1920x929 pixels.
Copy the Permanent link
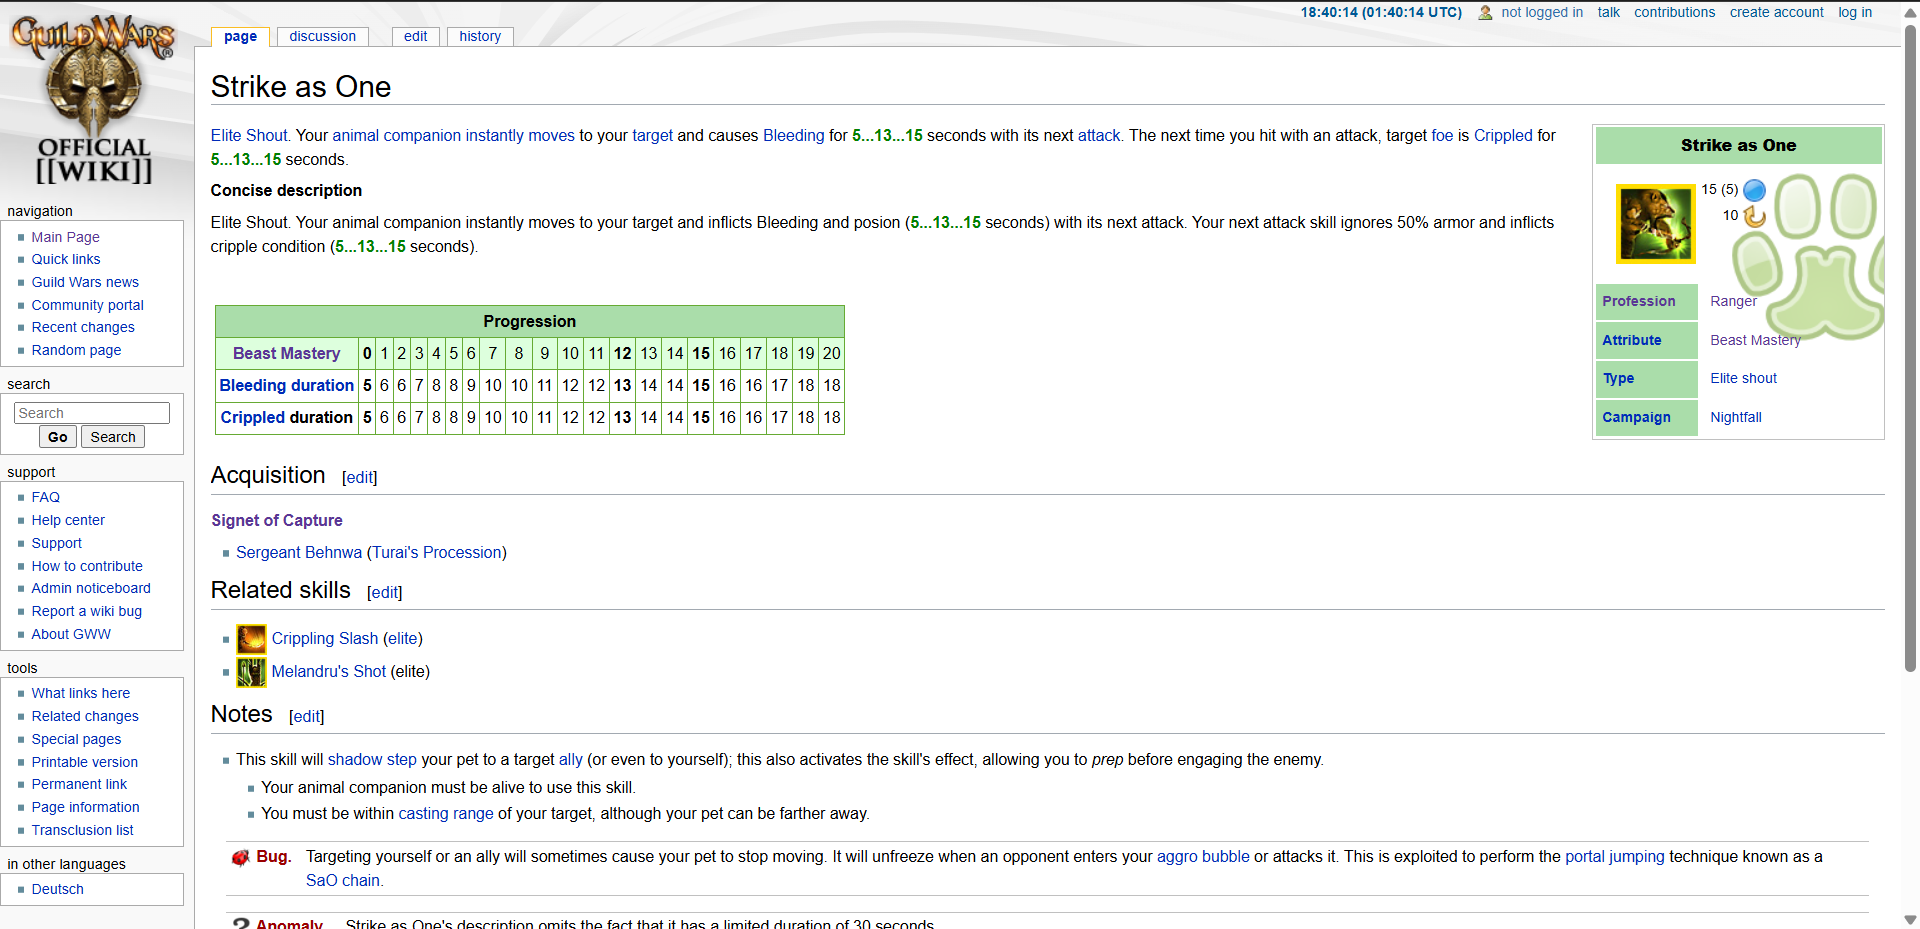79,784
